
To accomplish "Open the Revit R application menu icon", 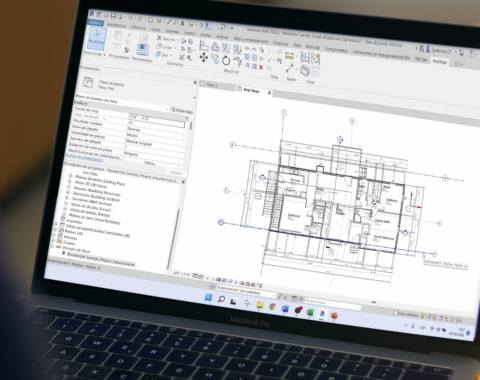I will (x=92, y=13).
